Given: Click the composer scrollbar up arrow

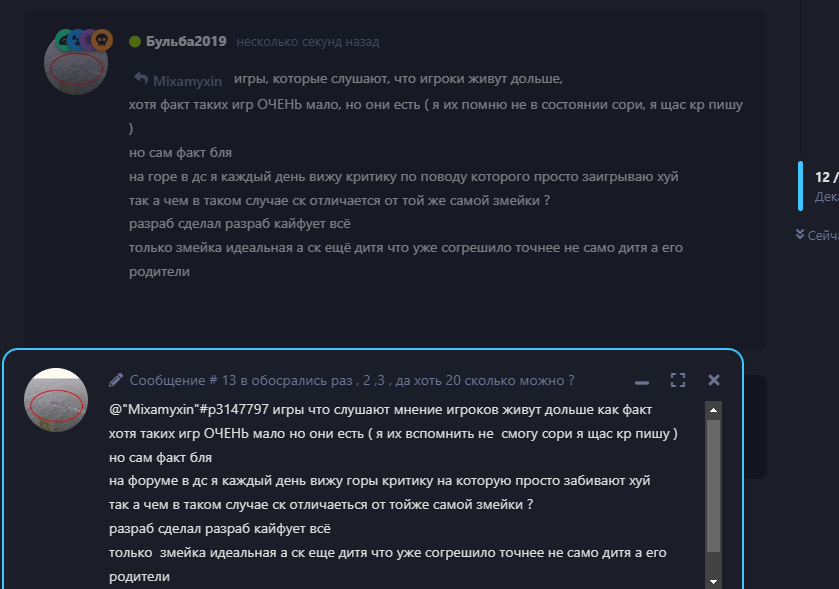Looking at the screenshot, I should coord(713,410).
